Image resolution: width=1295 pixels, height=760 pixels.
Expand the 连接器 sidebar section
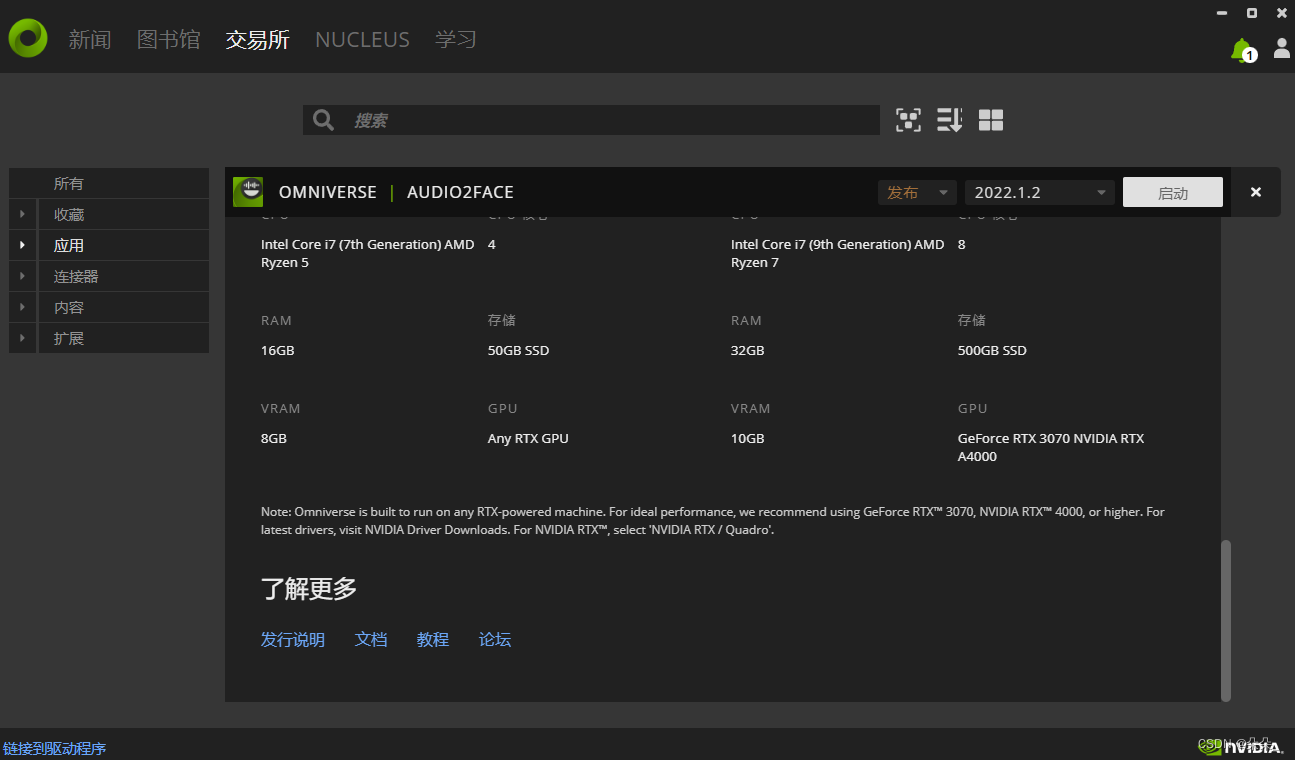tap(22, 275)
